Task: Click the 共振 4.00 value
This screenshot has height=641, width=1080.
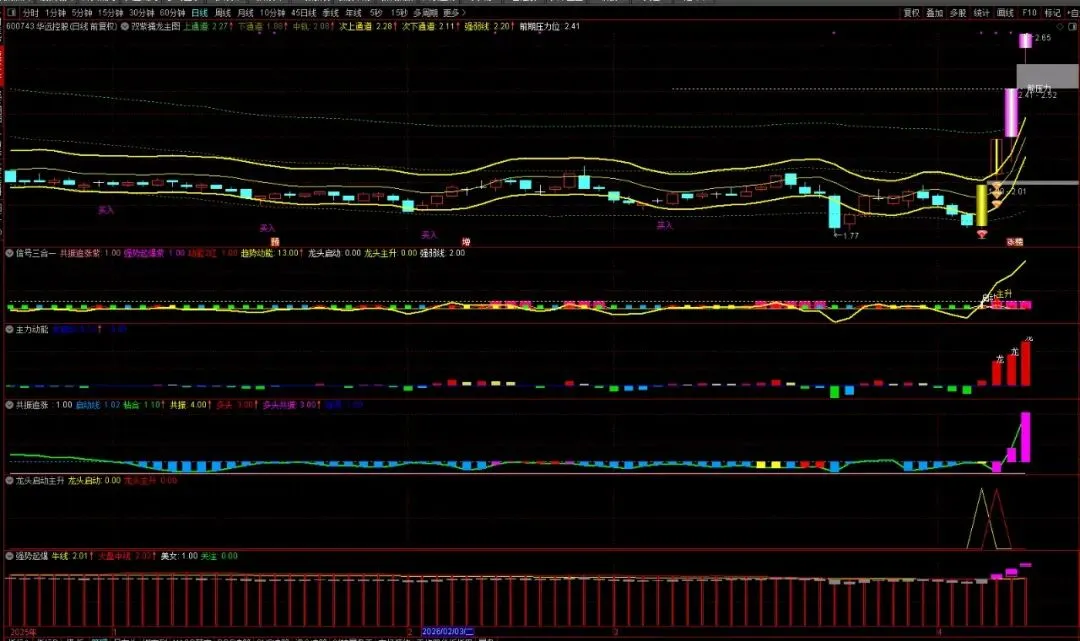Action: (191, 405)
